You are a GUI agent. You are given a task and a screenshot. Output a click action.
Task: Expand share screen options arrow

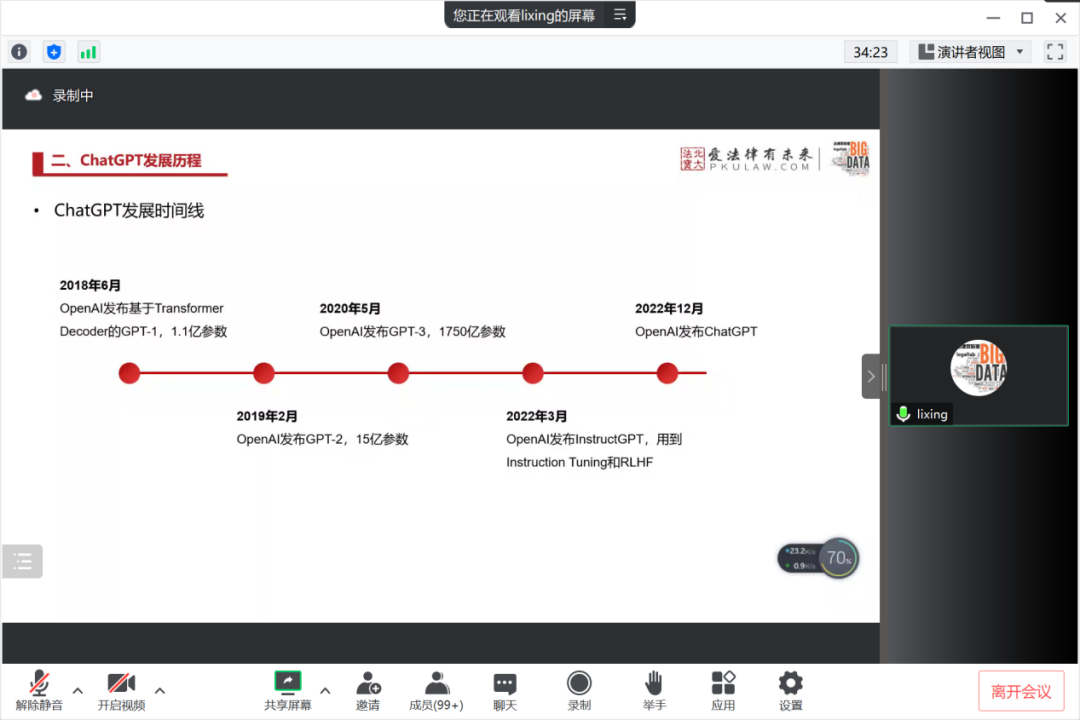[x=325, y=690]
